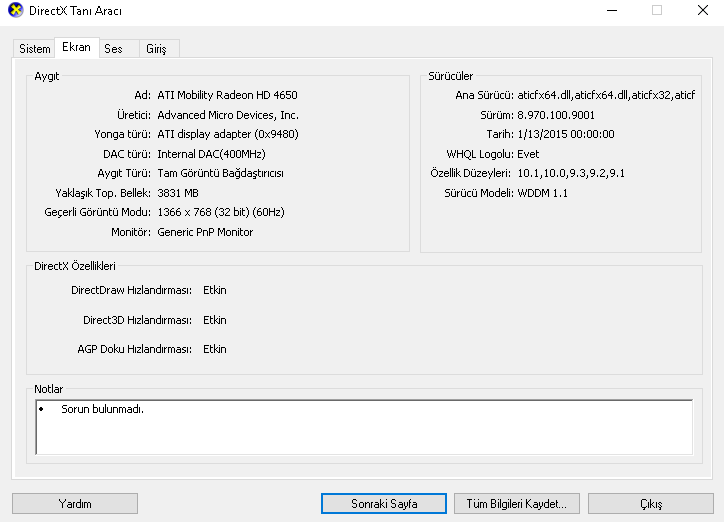The height and width of the screenshot is (522, 724).
Task: Click the Sonraki Sayfa button
Action: (x=384, y=504)
